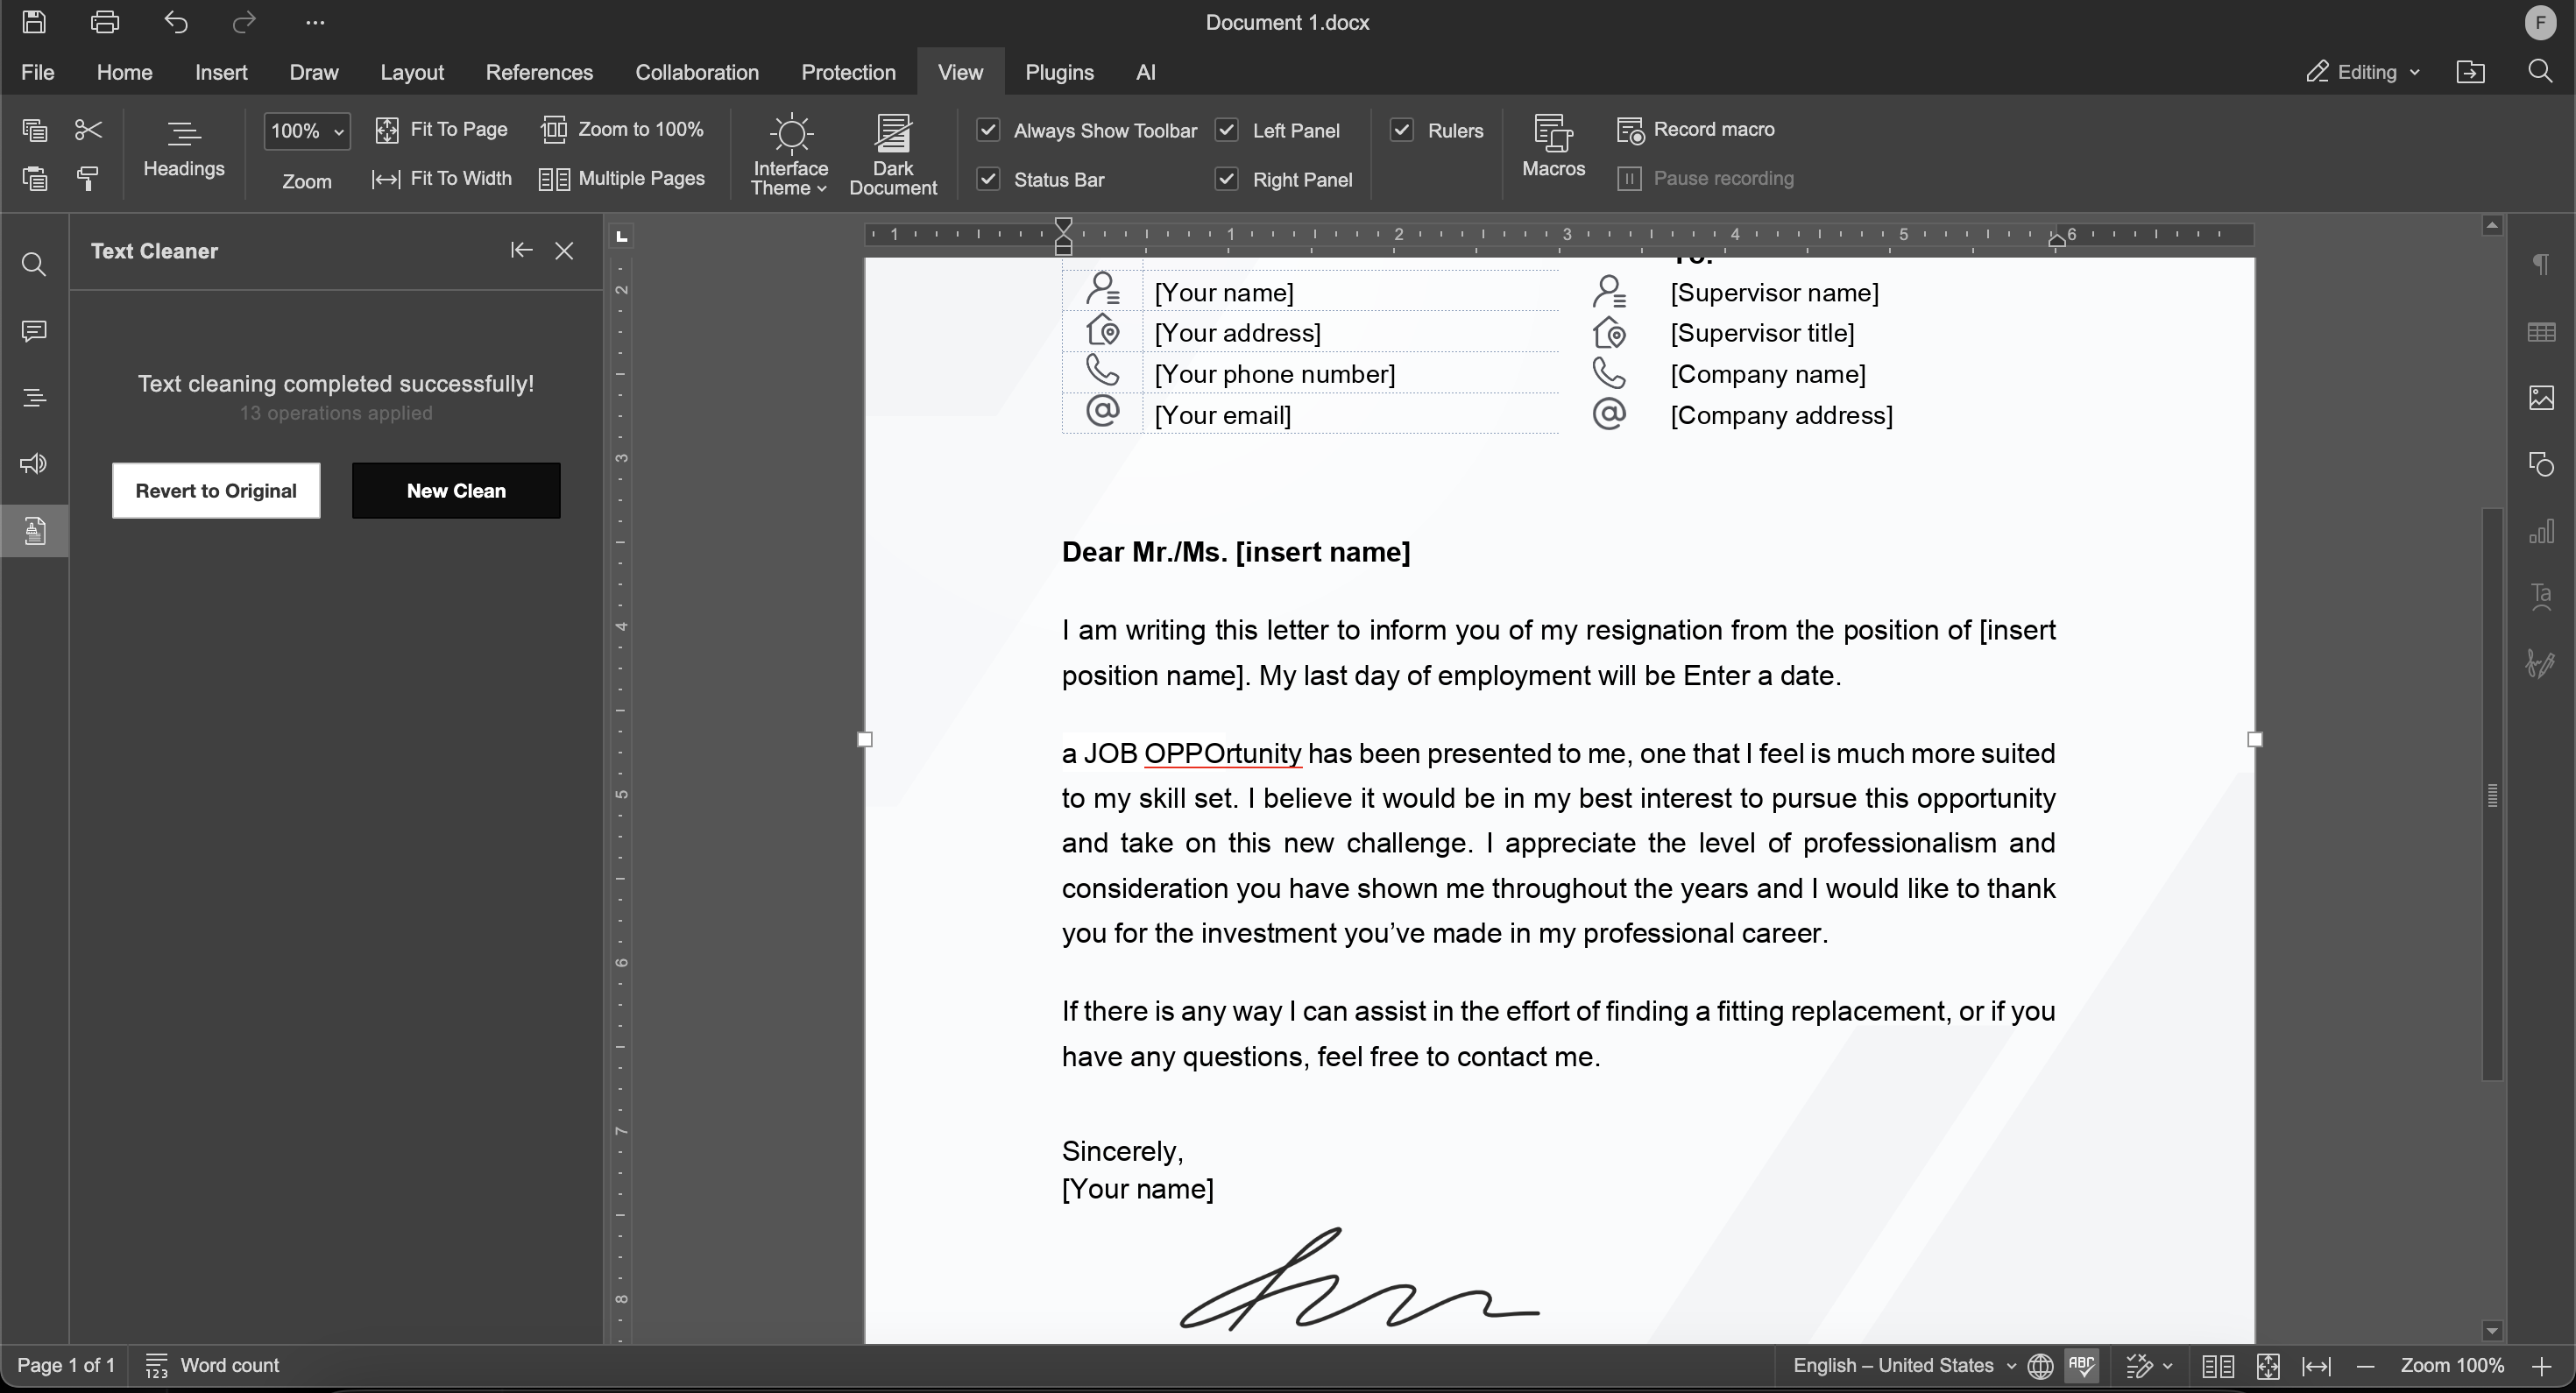Open the shape settings panel
Image resolution: width=2576 pixels, height=1393 pixels.
[2543, 464]
